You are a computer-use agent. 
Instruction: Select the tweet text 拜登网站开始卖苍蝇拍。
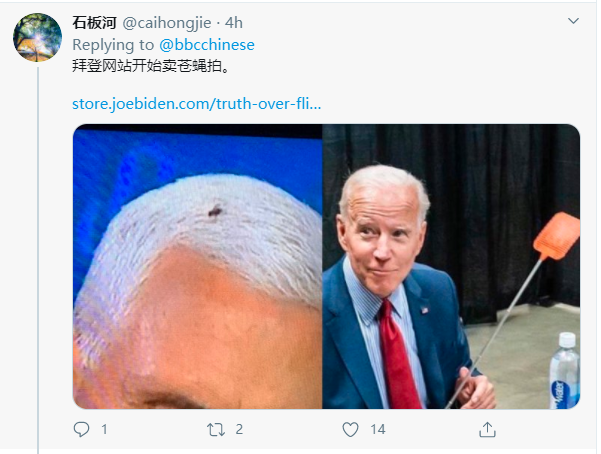tap(151, 66)
